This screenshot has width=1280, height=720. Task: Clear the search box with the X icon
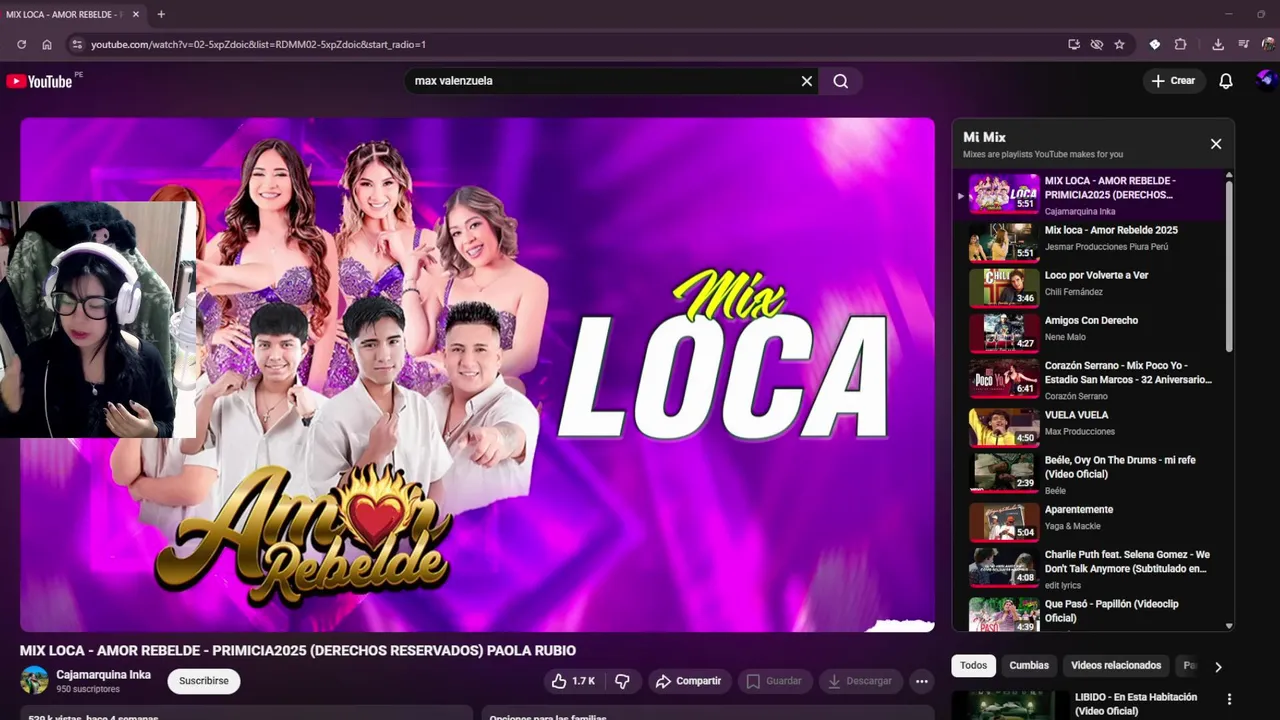tap(807, 81)
